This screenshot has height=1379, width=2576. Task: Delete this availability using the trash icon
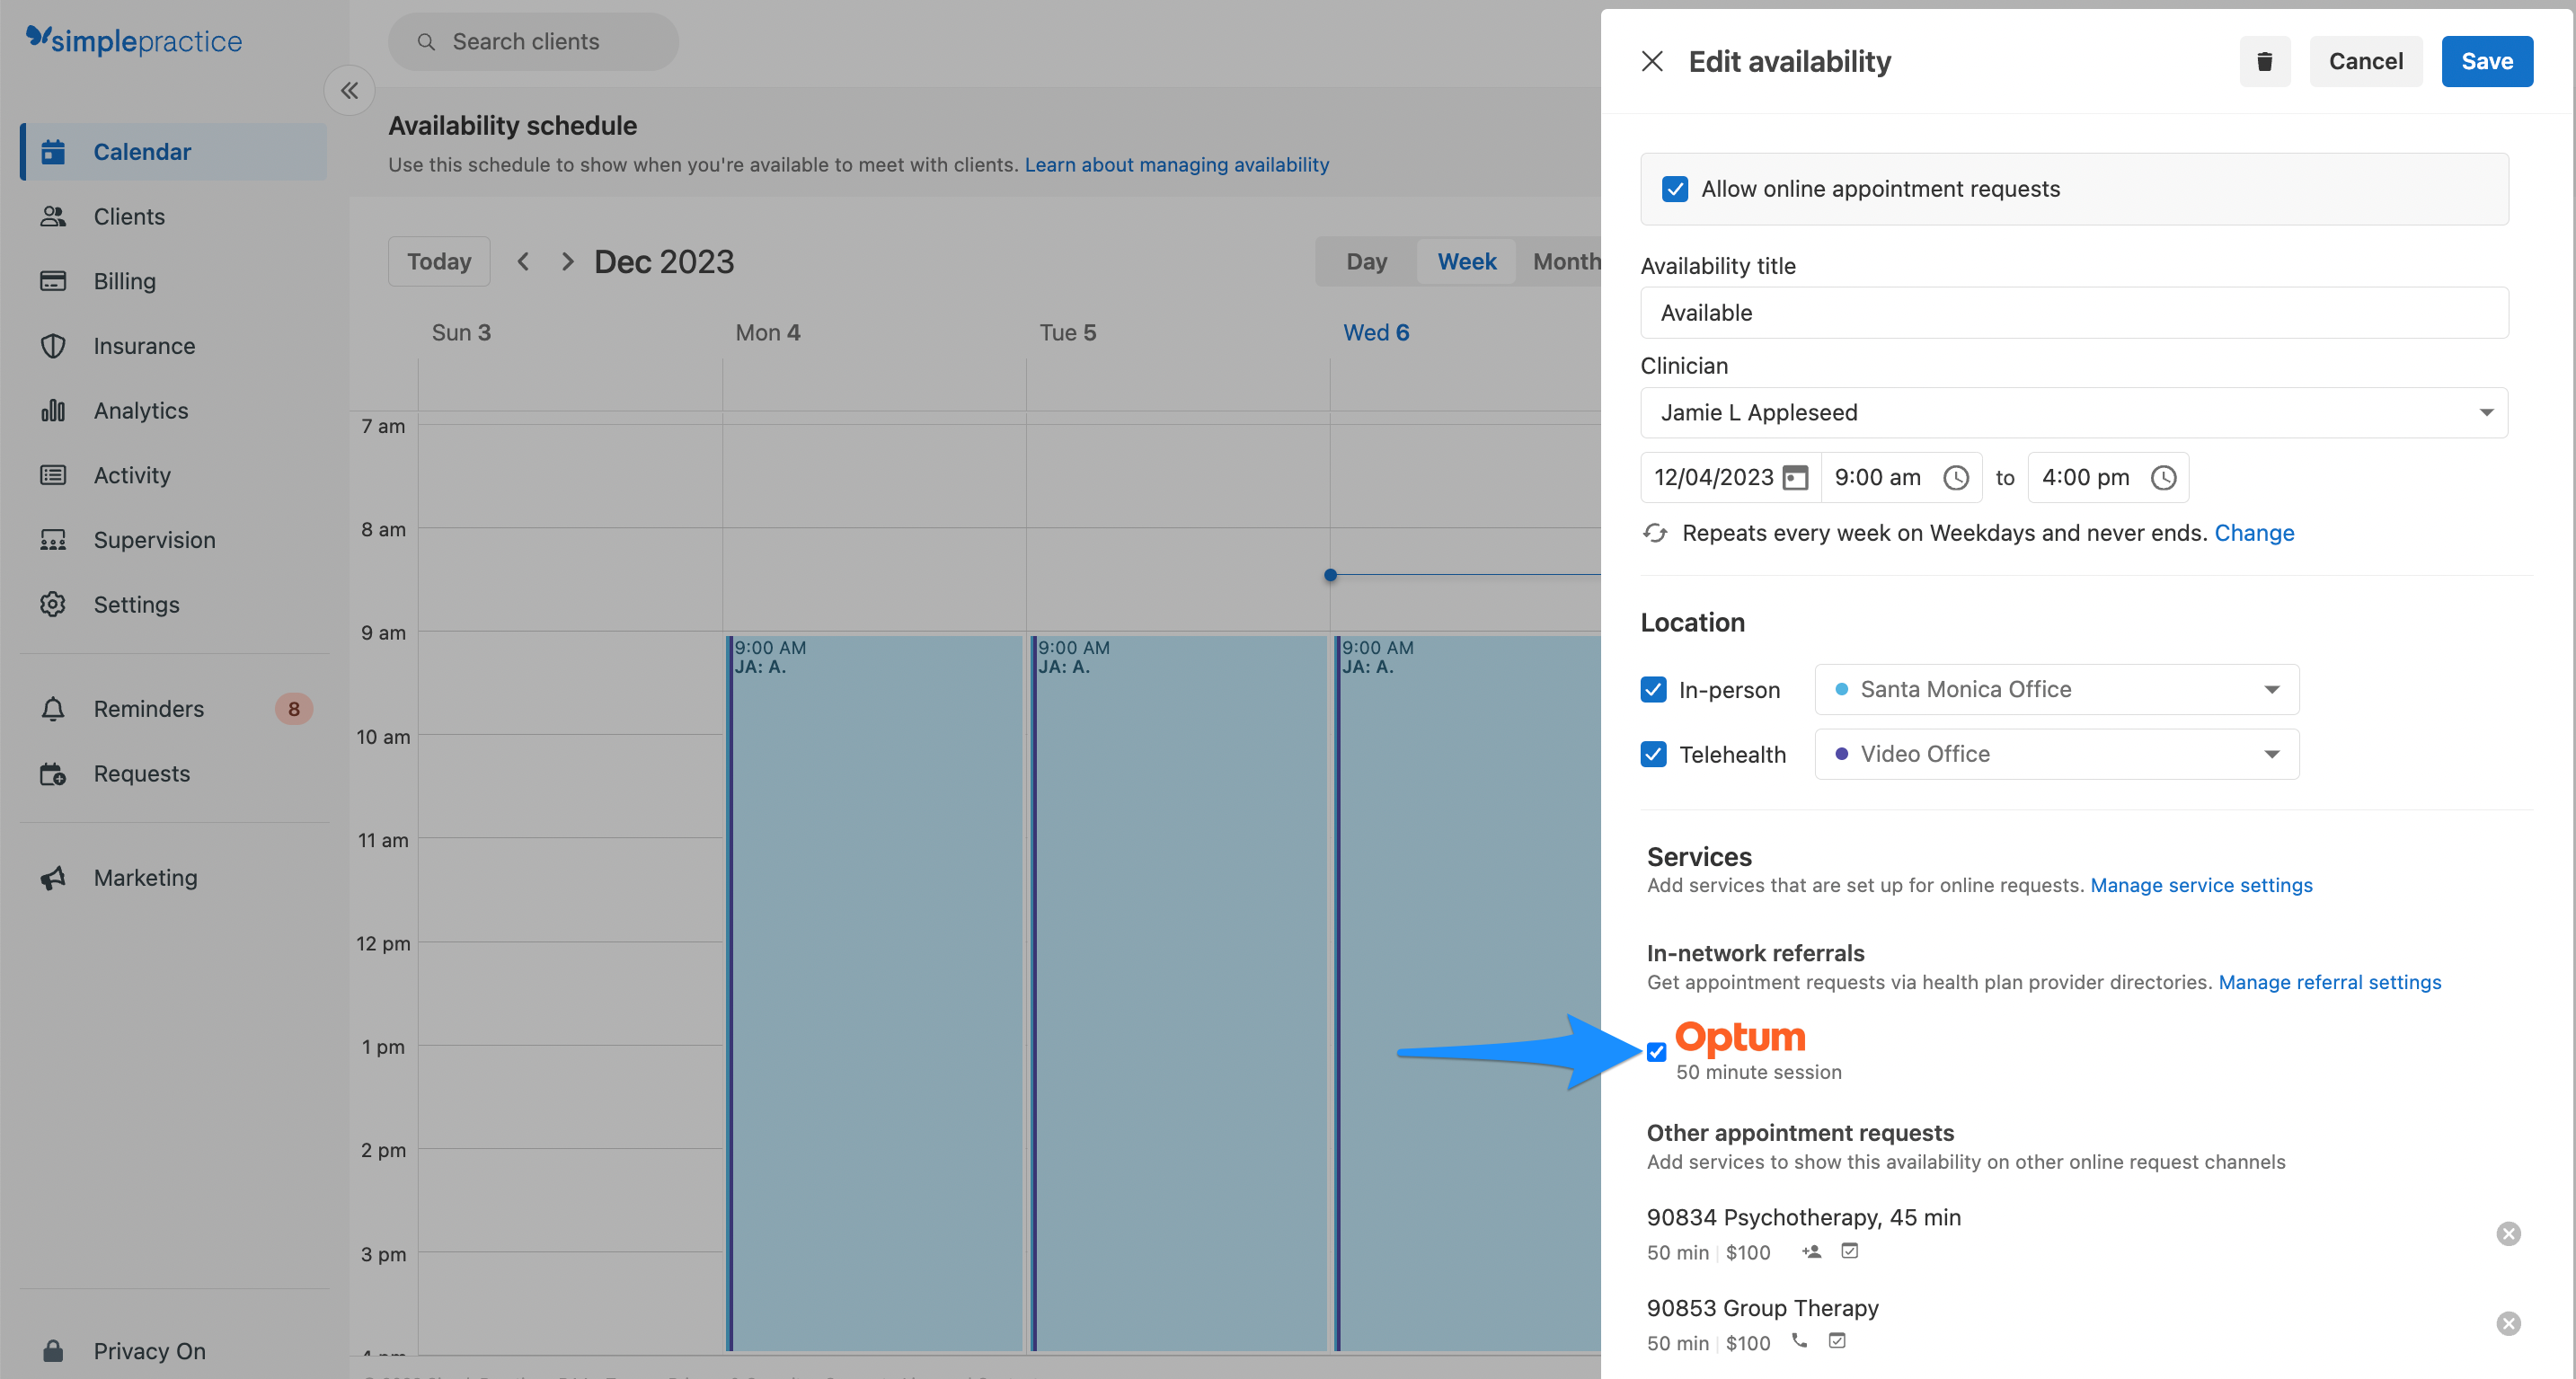[x=2264, y=61]
